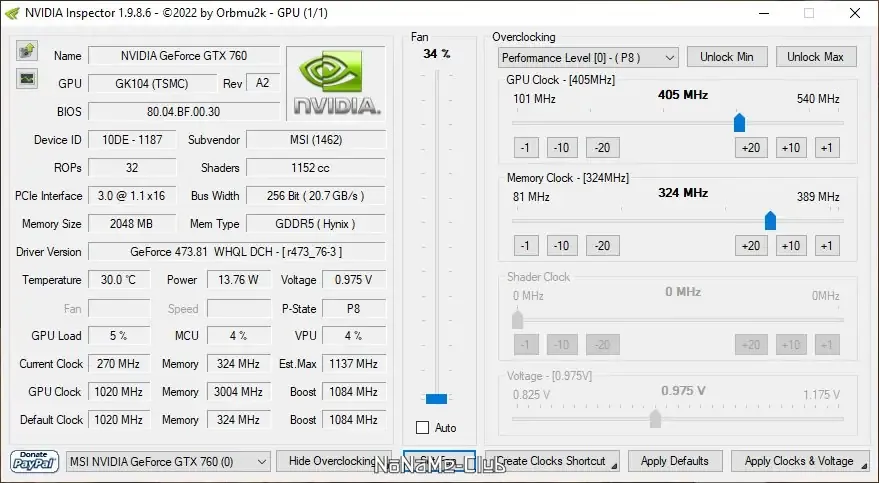The width and height of the screenshot is (879, 483).
Task: Click the PayPal Donate button
Action: pyautogui.click(x=34, y=461)
